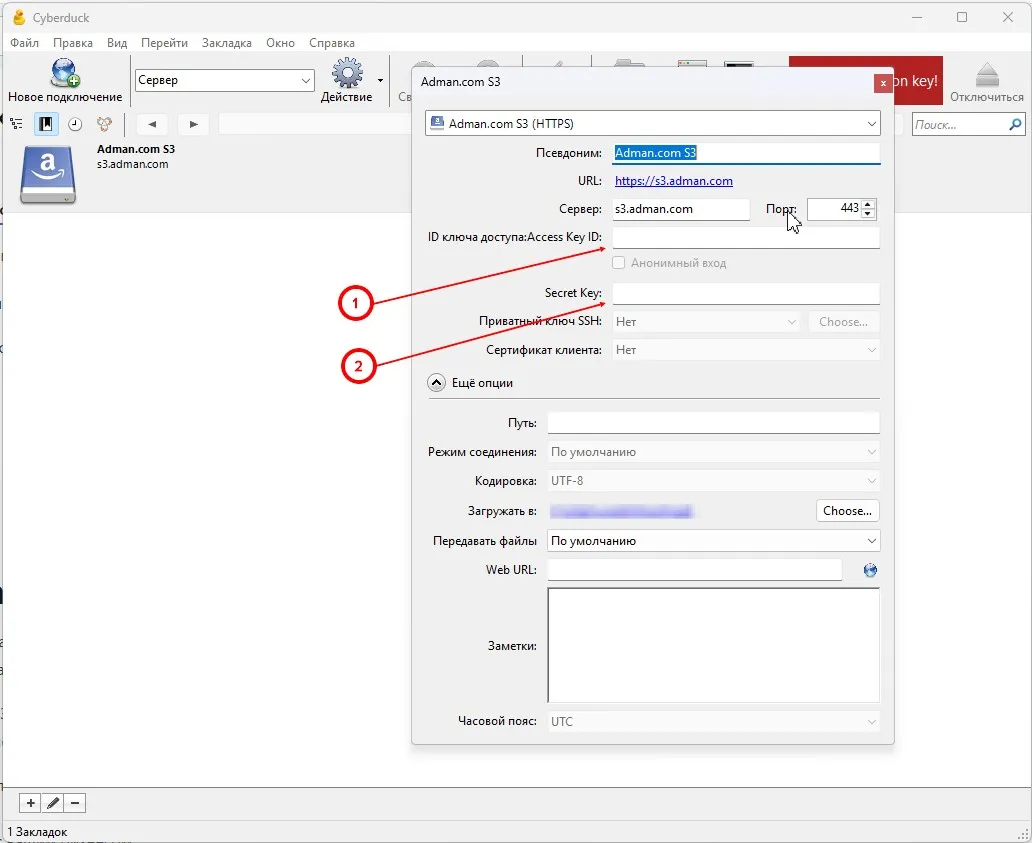Click the Заметки notes text area
This screenshot has width=1032, height=843.
tap(713, 646)
